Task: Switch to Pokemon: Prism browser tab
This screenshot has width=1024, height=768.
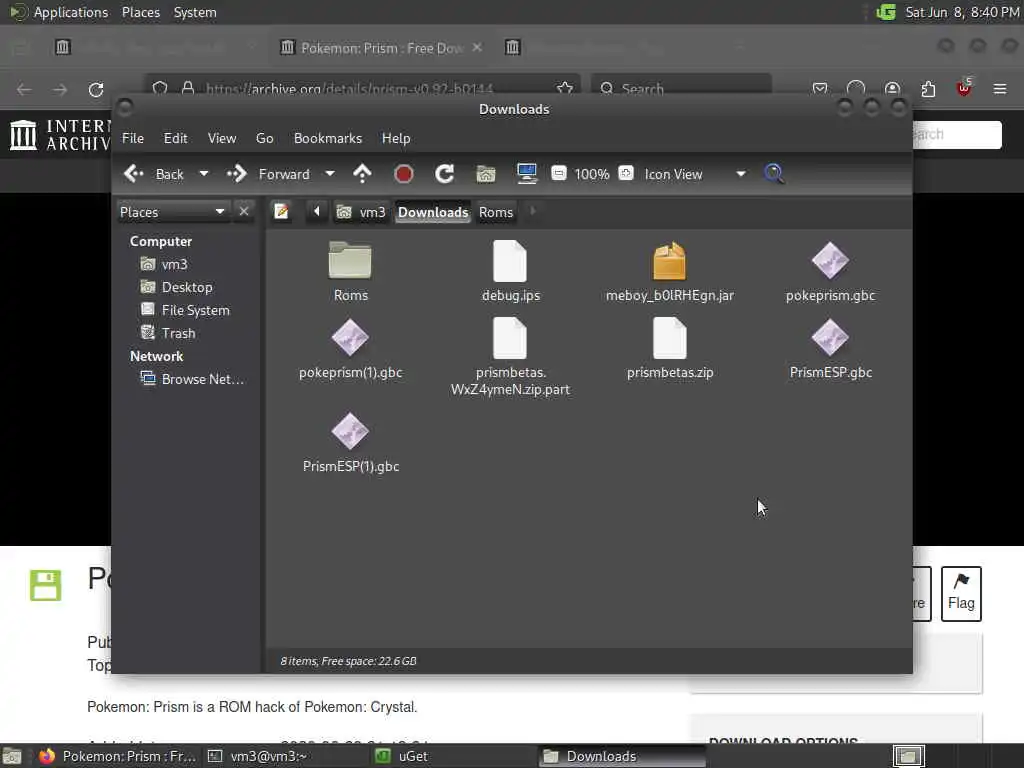Action: click(382, 48)
